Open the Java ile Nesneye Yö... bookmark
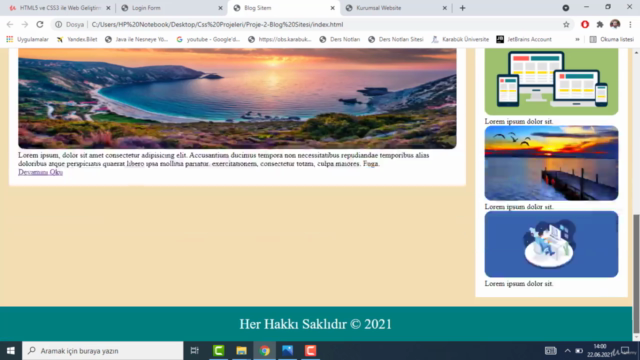 click(x=136, y=39)
